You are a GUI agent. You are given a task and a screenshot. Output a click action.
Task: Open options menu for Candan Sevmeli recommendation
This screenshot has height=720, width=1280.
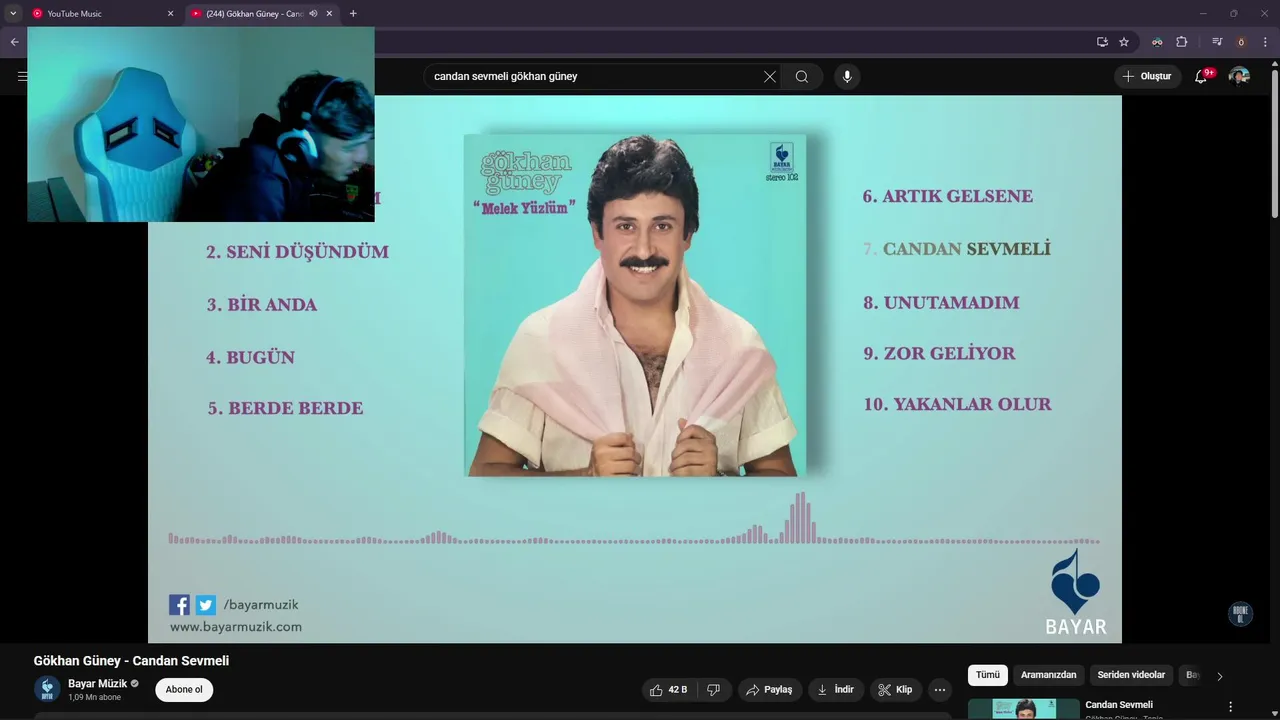[x=1230, y=706]
